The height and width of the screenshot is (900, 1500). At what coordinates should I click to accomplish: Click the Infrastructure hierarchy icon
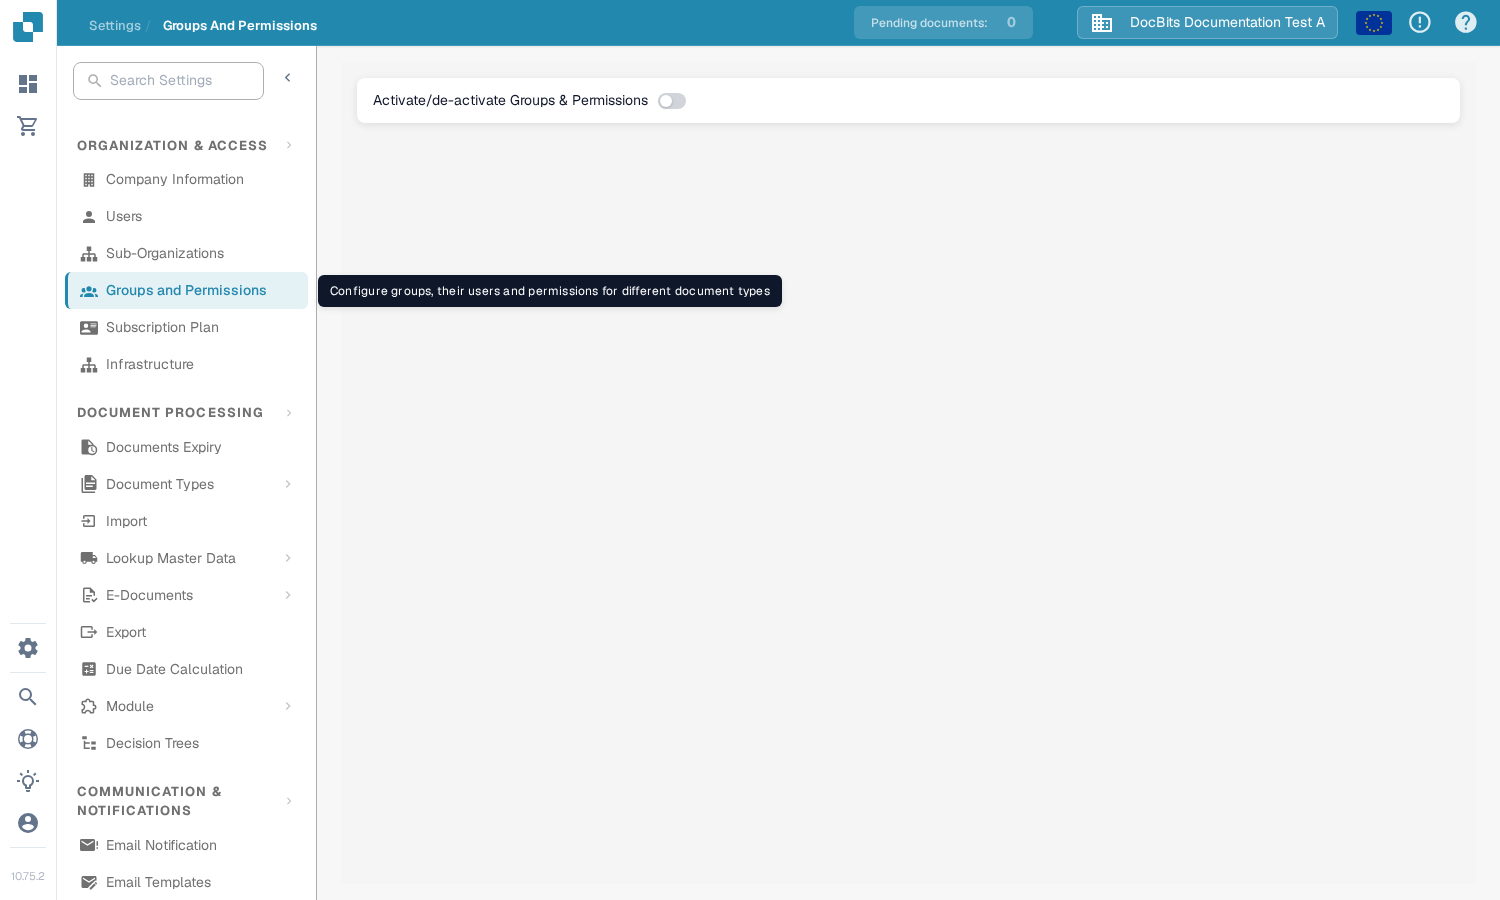[89, 365]
